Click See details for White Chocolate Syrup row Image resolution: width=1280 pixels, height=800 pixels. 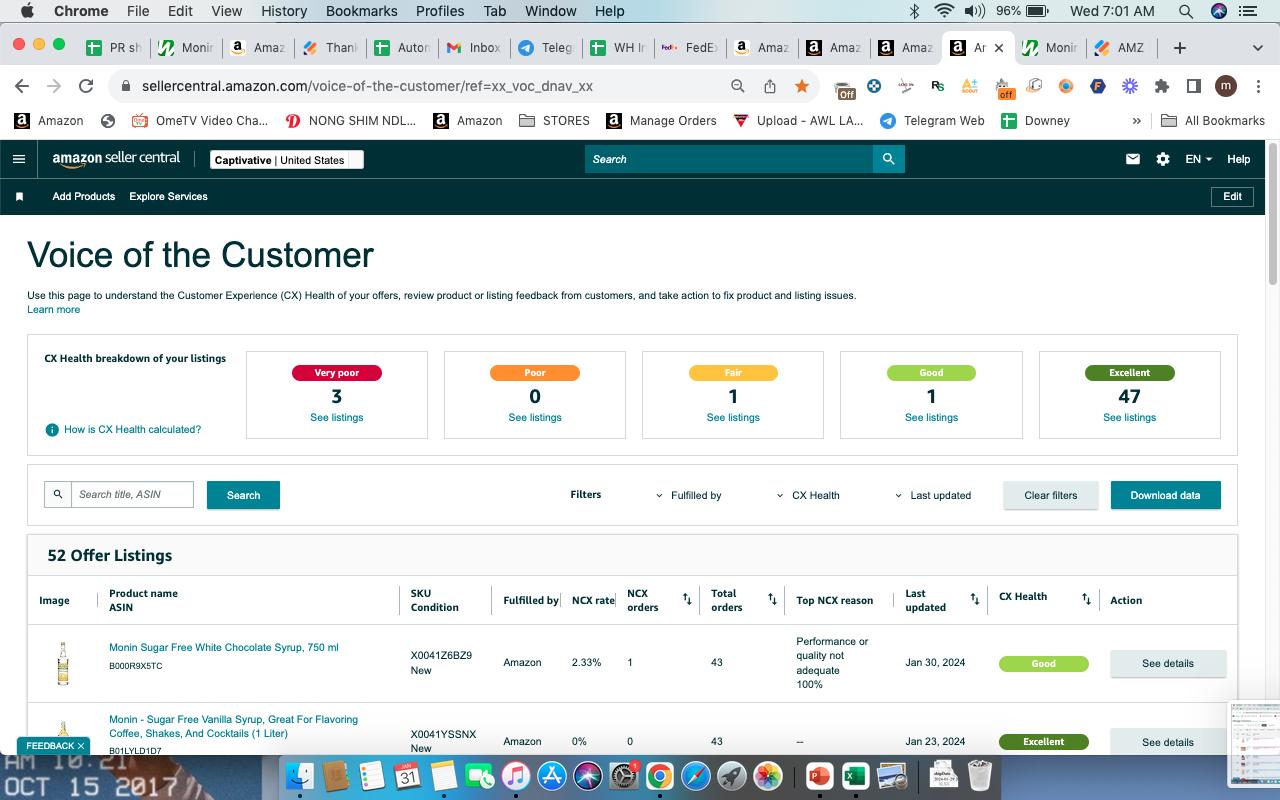(1168, 663)
